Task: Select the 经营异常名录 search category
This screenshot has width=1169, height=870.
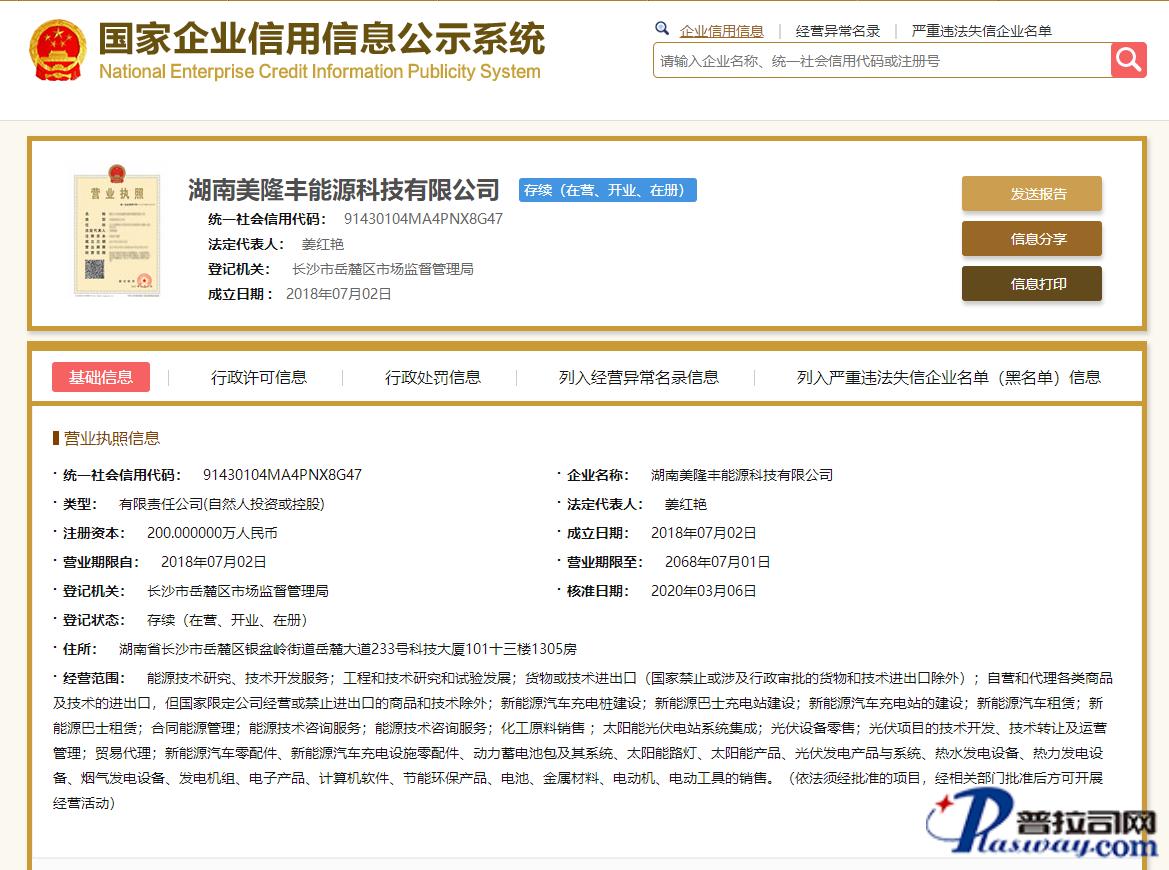Action: [838, 31]
